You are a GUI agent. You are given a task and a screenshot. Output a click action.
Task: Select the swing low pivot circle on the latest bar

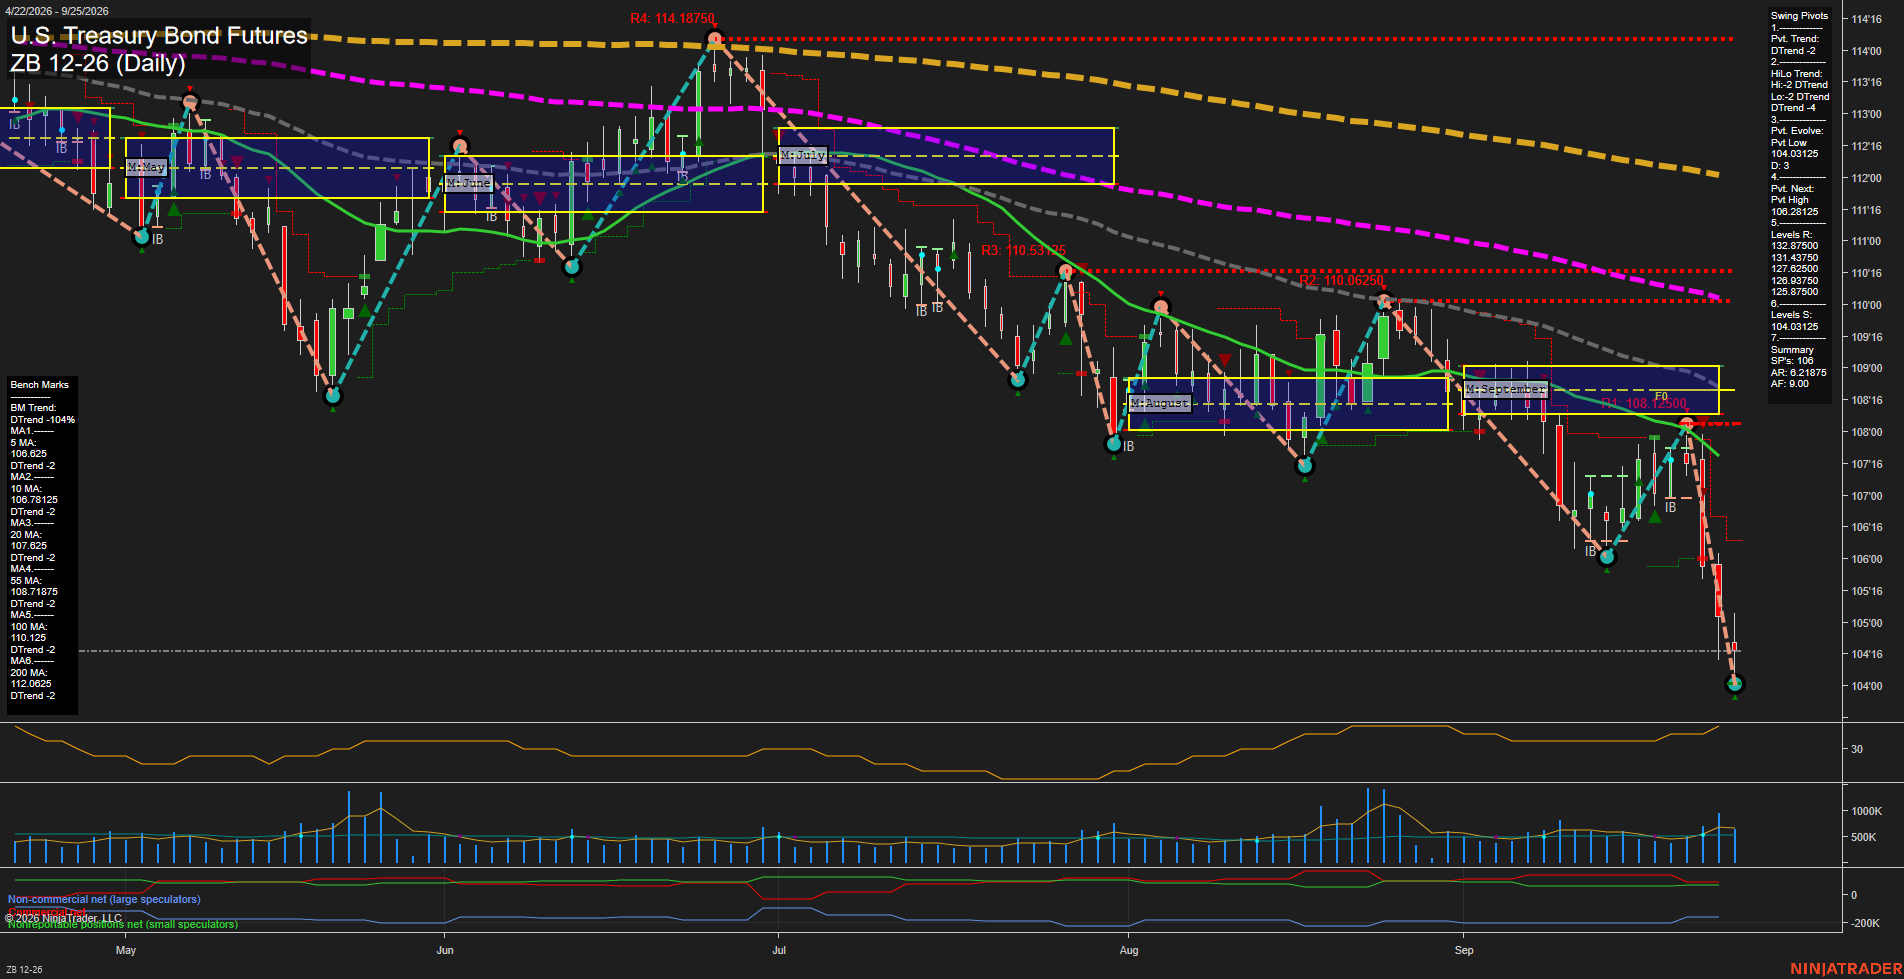click(1735, 684)
